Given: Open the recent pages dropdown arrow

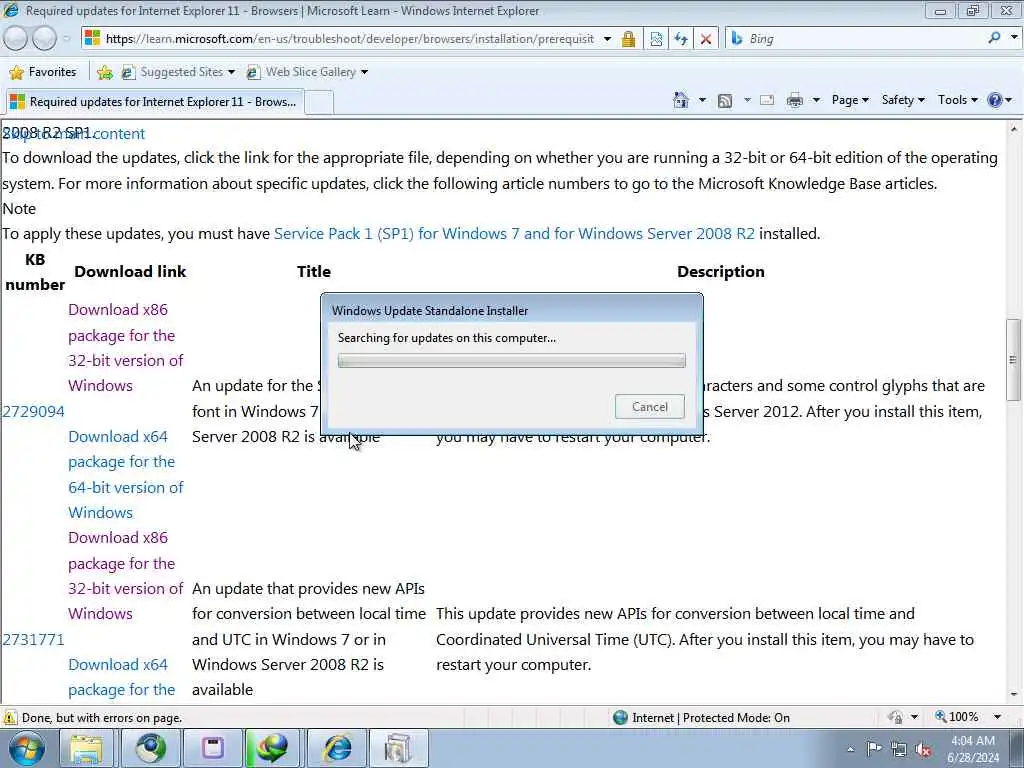Looking at the screenshot, I should click(67, 39).
